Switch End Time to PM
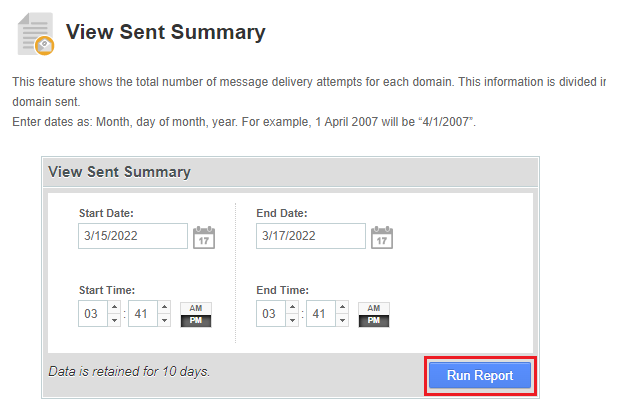Viewport: 620px width, 419px height. click(x=374, y=320)
